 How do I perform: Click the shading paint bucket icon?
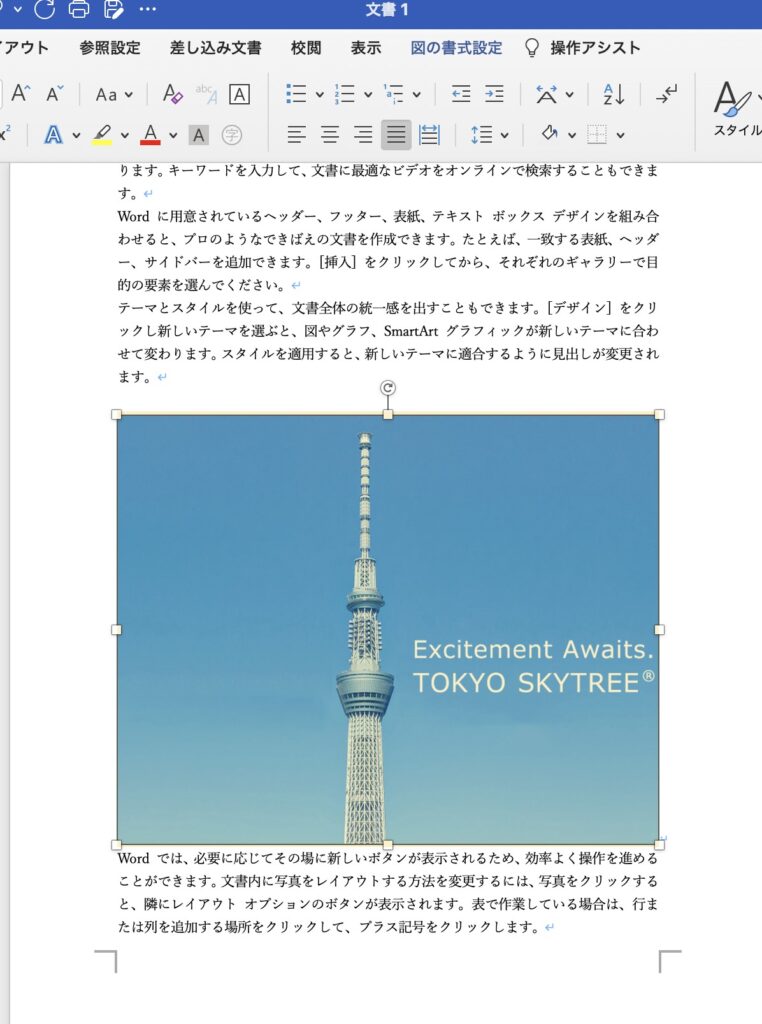[x=549, y=134]
